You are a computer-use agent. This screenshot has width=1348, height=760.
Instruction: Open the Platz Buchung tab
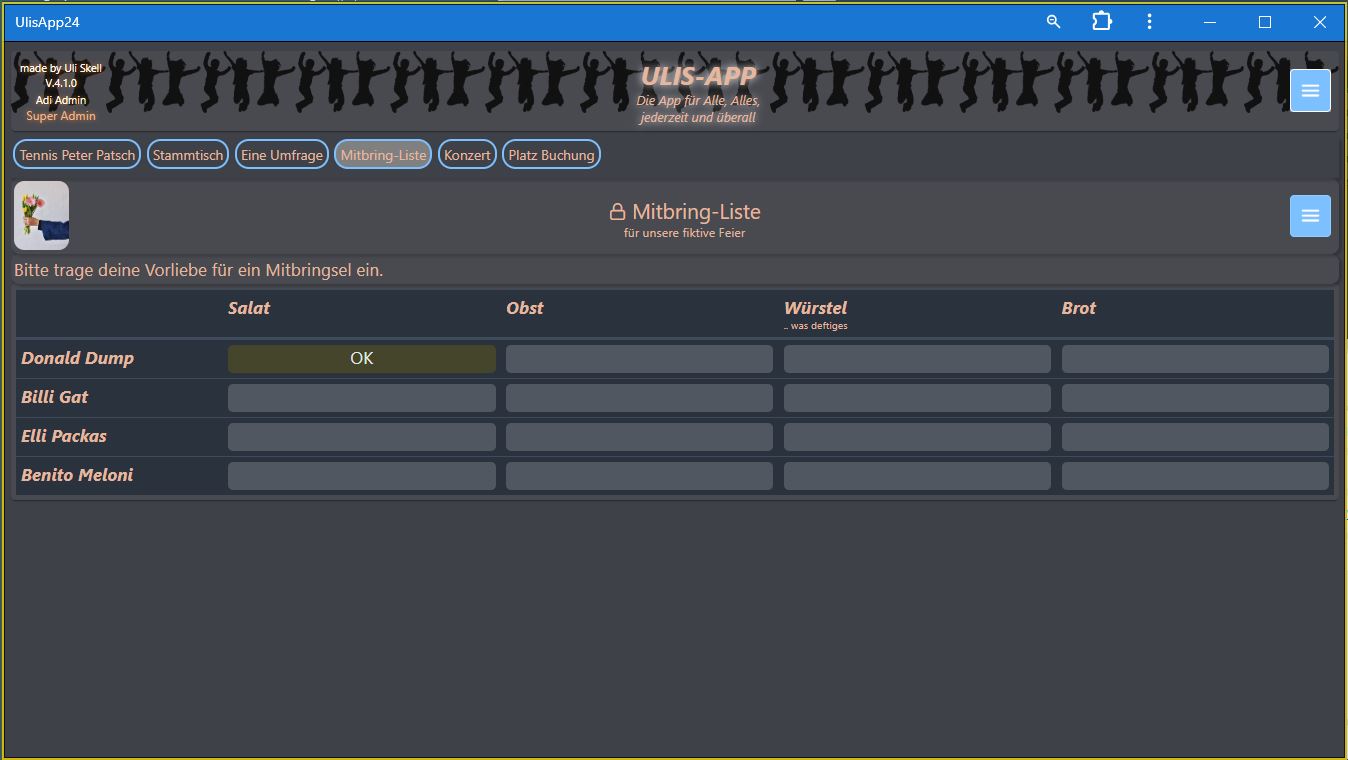pyautogui.click(x=551, y=155)
